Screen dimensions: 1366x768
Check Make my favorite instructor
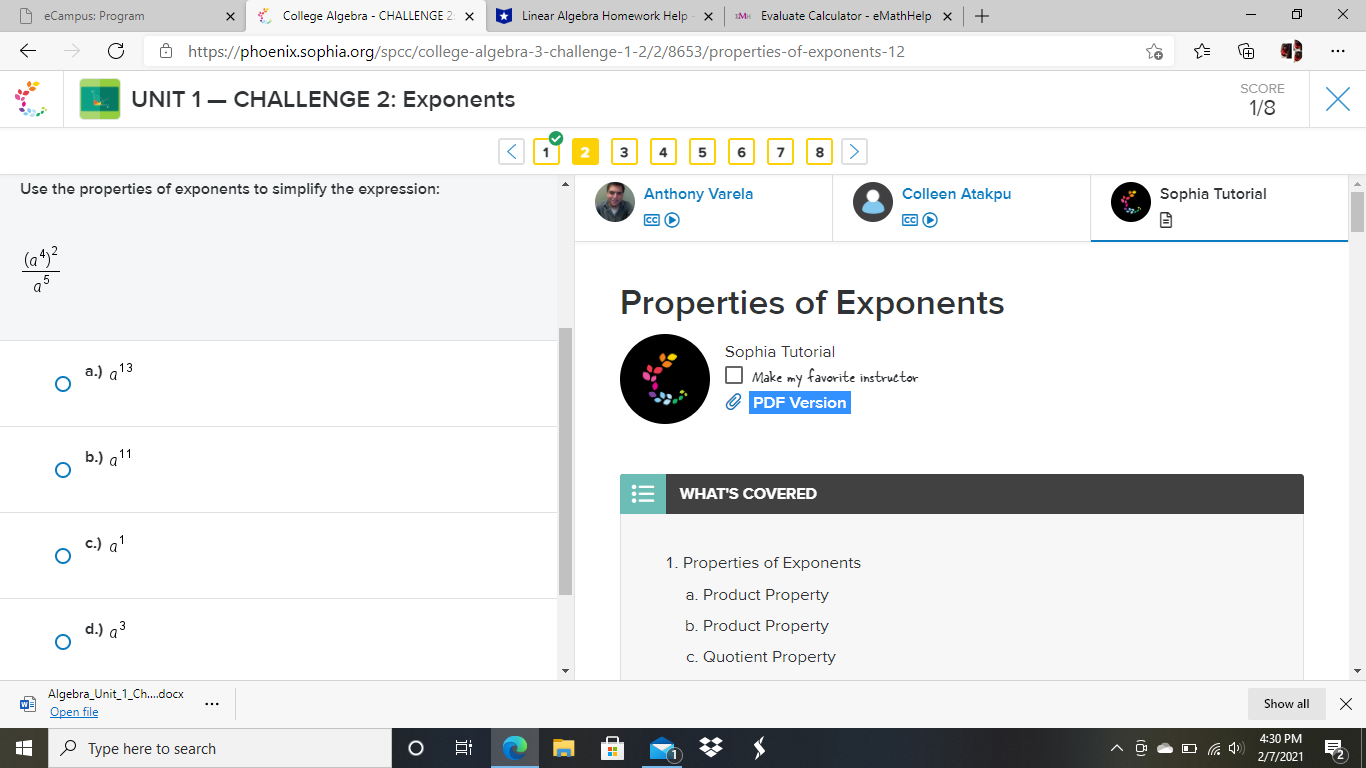(x=734, y=375)
